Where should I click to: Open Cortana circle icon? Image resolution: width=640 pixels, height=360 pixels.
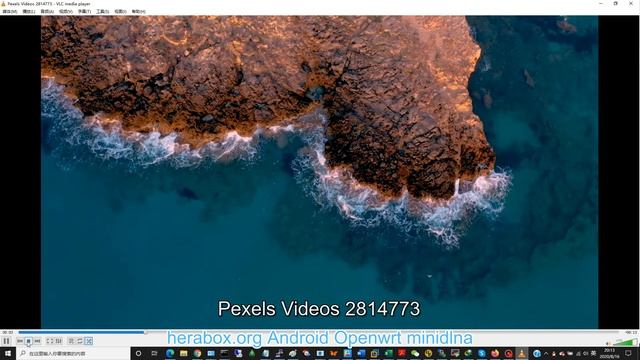pyautogui.click(x=138, y=353)
